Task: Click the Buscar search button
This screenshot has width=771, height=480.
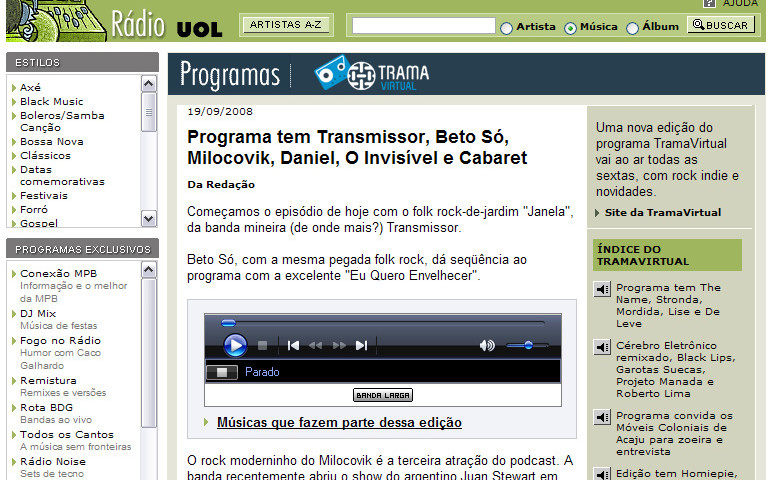Action: (721, 25)
